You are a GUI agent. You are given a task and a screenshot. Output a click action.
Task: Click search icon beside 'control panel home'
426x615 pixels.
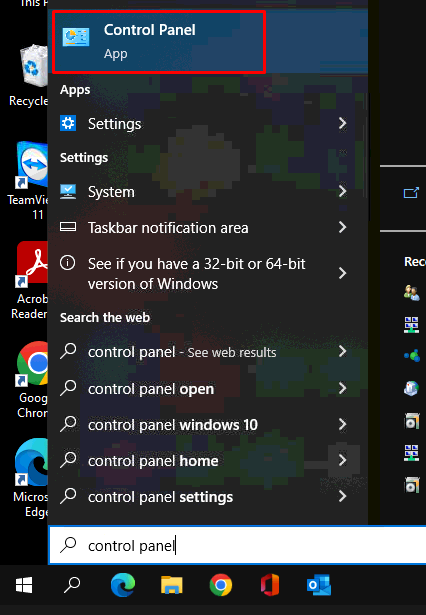click(68, 460)
